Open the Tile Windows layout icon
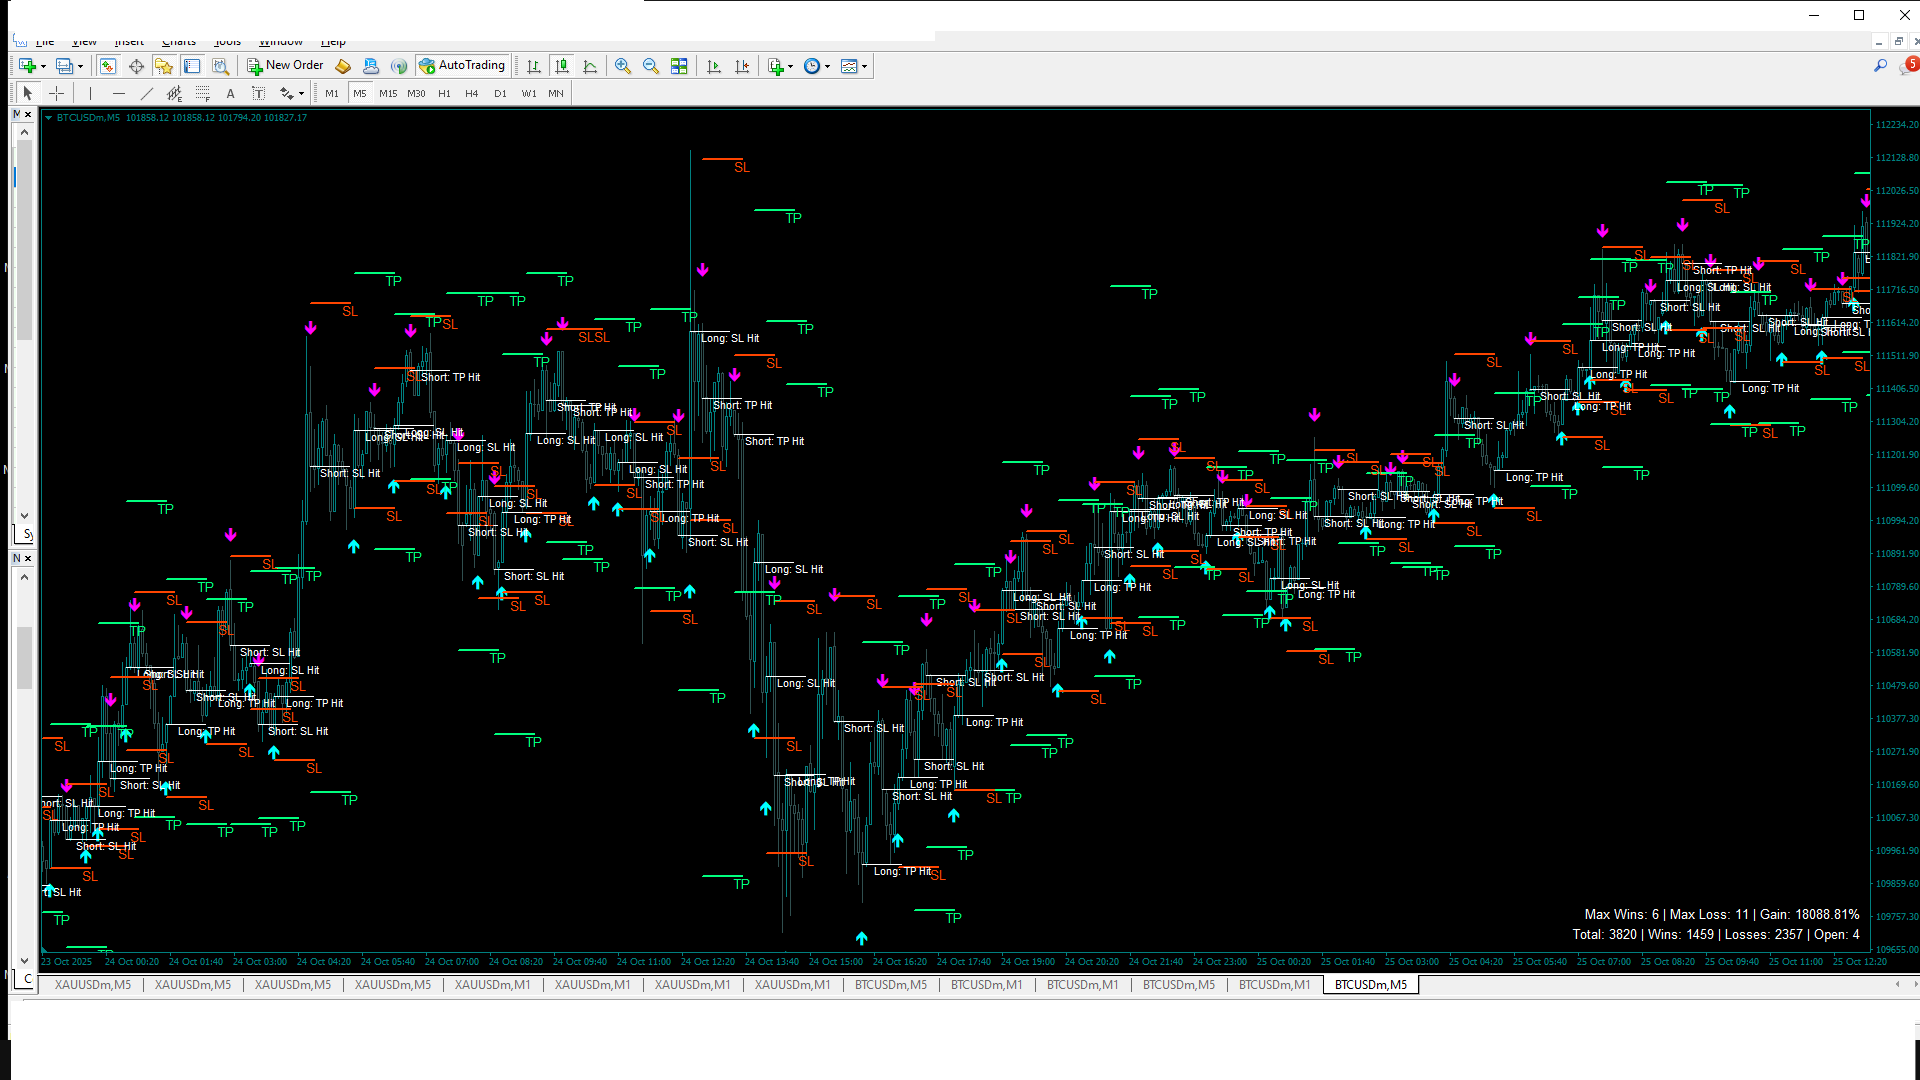The width and height of the screenshot is (1920, 1080). coord(679,66)
